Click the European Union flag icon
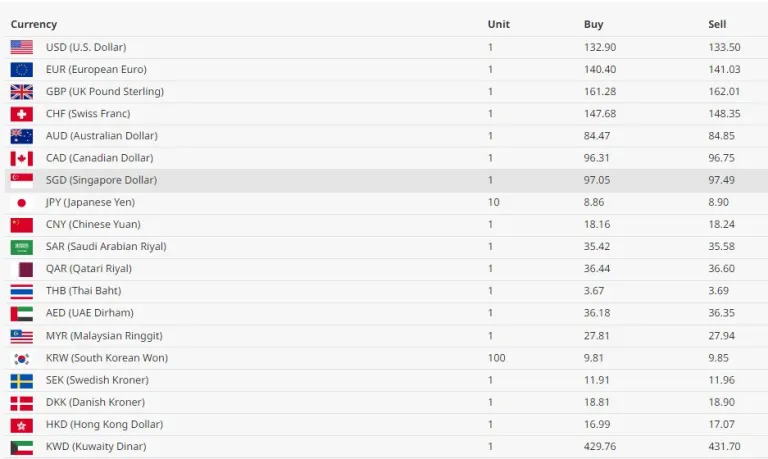The width and height of the screenshot is (768, 459). (22, 69)
